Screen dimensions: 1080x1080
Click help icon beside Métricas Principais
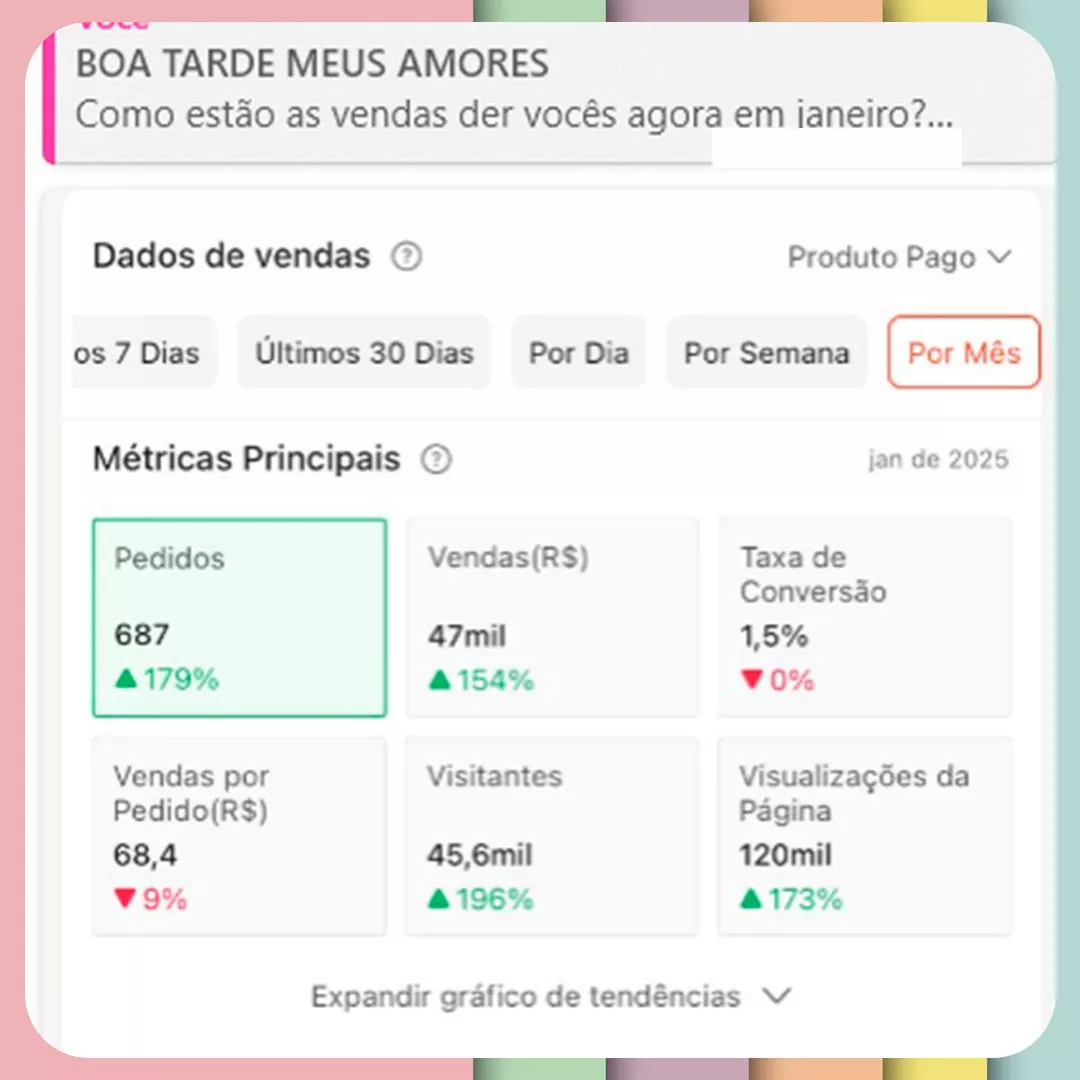(x=436, y=459)
